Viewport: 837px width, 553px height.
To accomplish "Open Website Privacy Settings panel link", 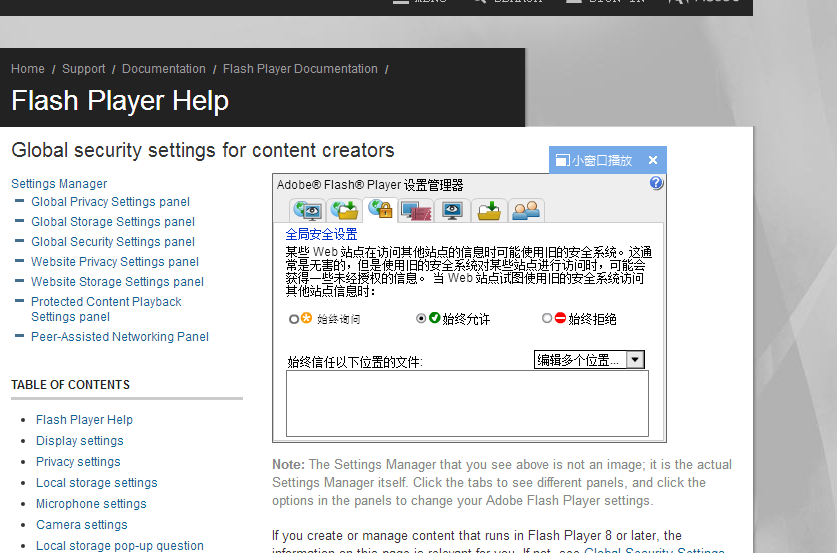I will [115, 262].
